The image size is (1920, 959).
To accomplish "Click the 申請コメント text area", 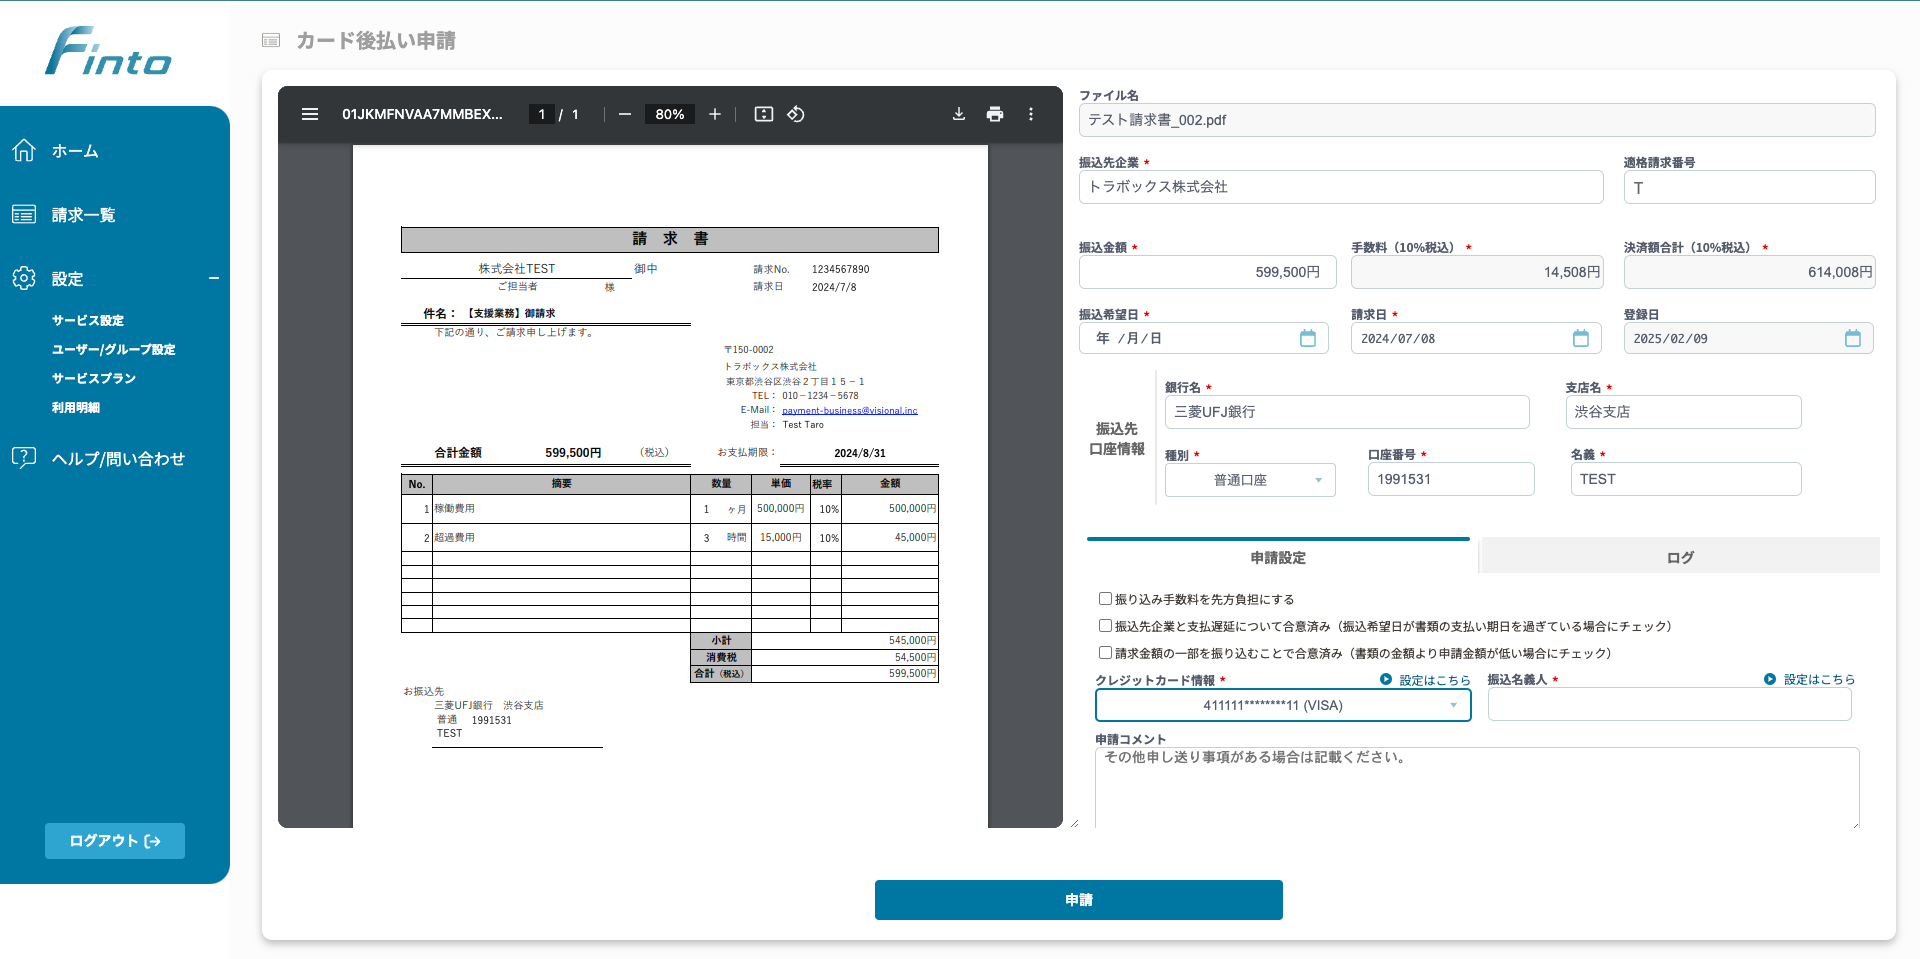I will [x=1477, y=787].
